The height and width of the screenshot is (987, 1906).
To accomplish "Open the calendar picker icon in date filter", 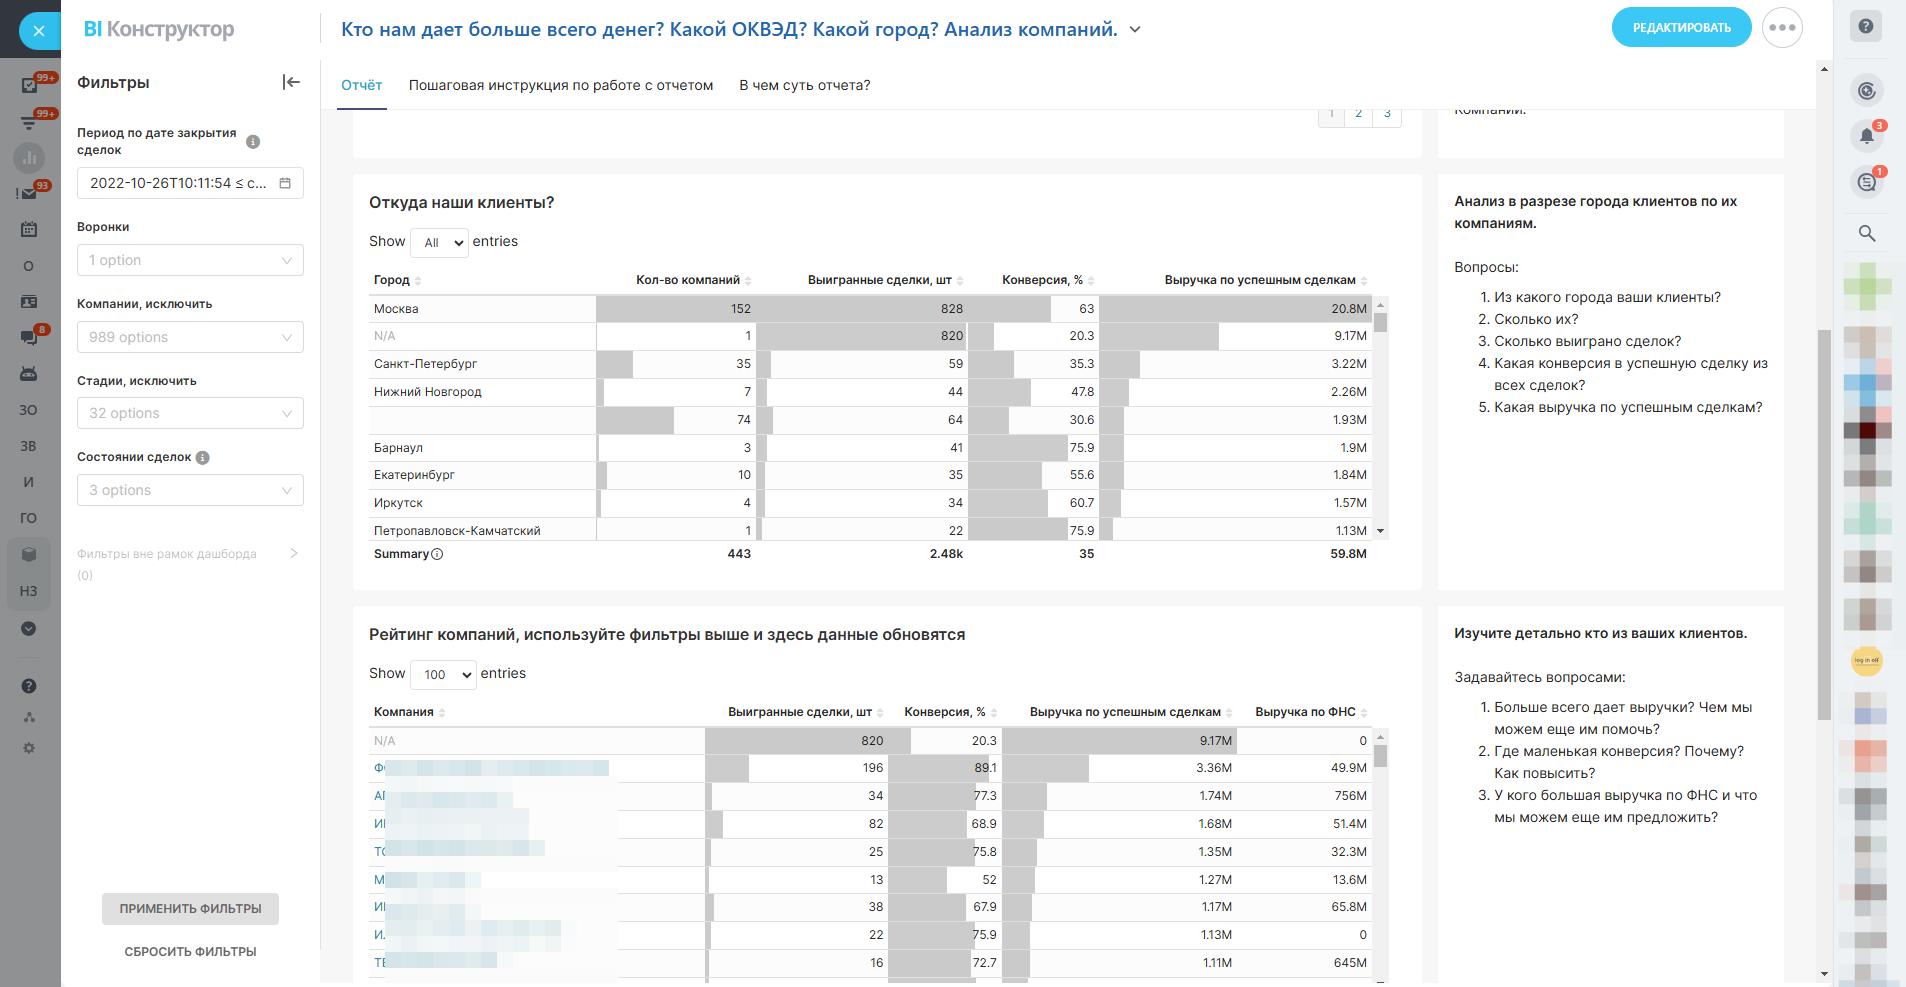I will (285, 183).
